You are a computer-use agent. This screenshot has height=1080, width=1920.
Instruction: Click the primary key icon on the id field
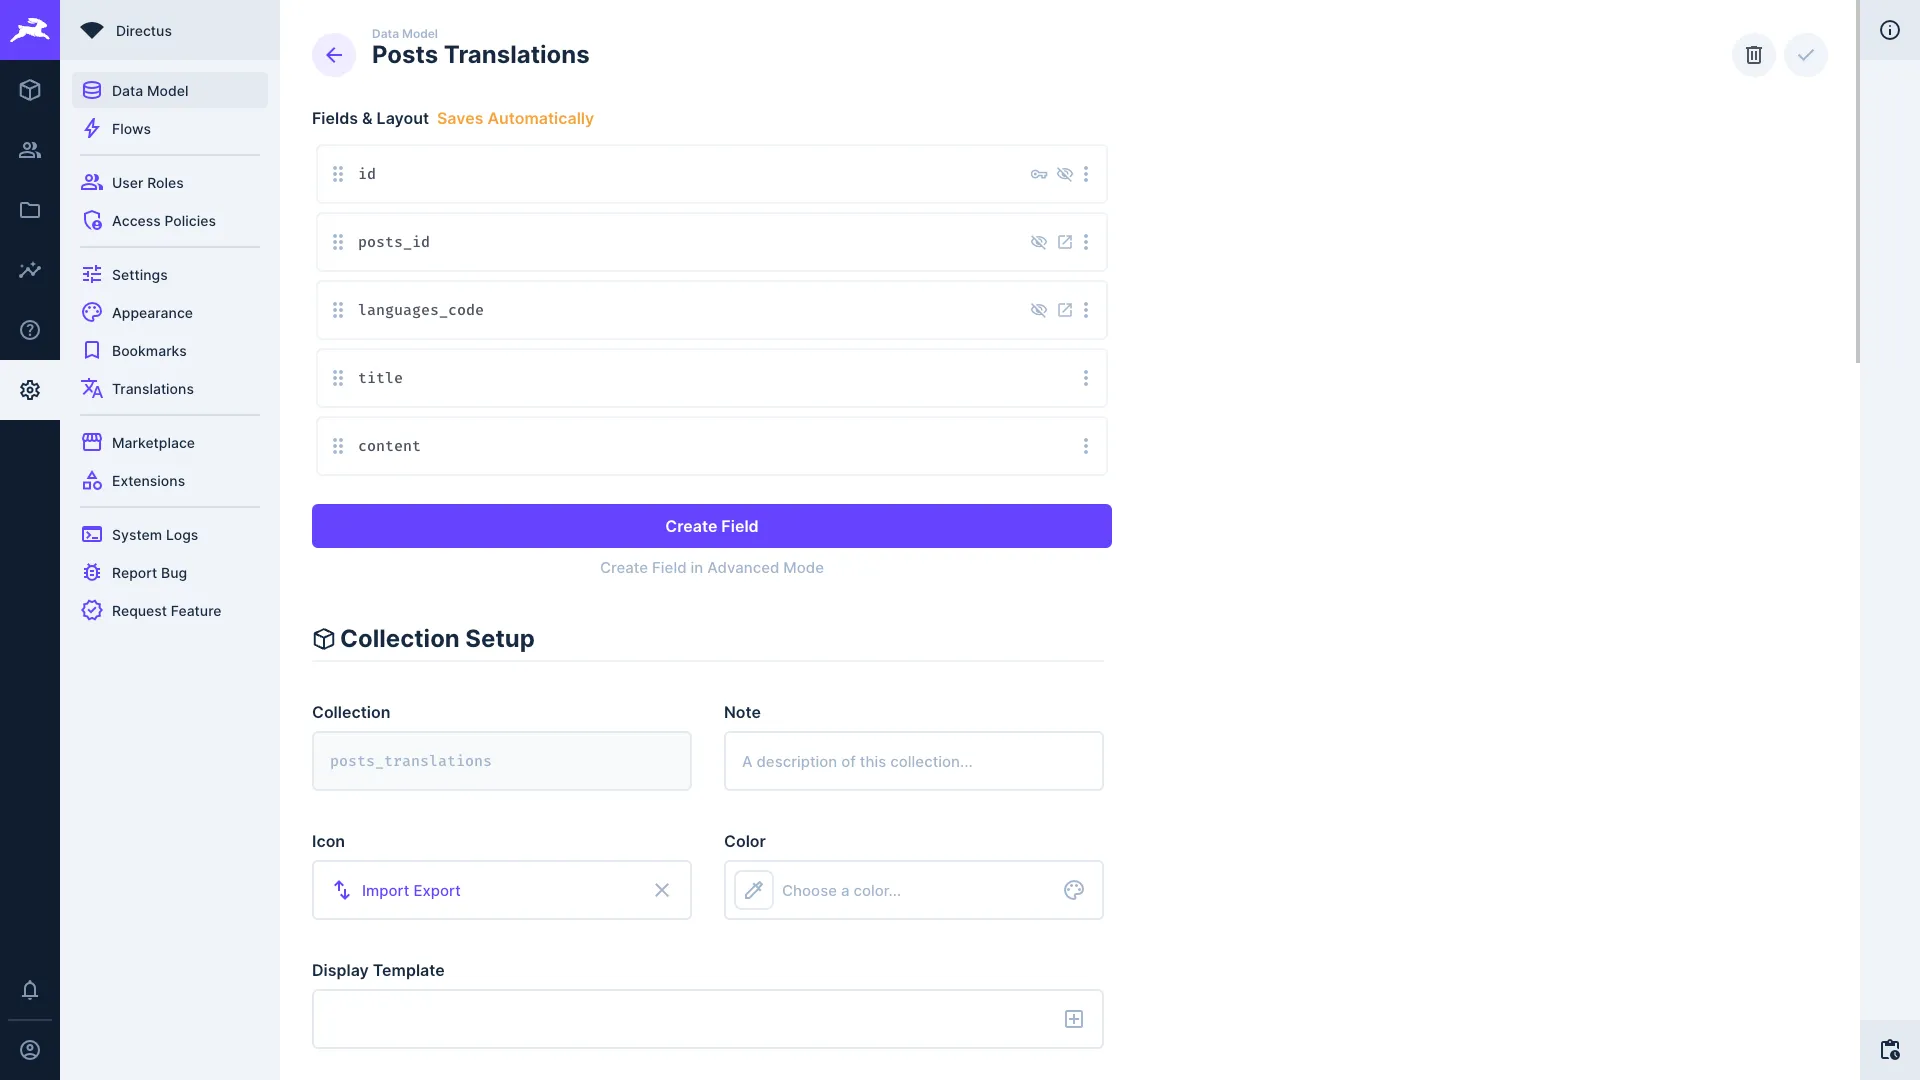coord(1040,173)
